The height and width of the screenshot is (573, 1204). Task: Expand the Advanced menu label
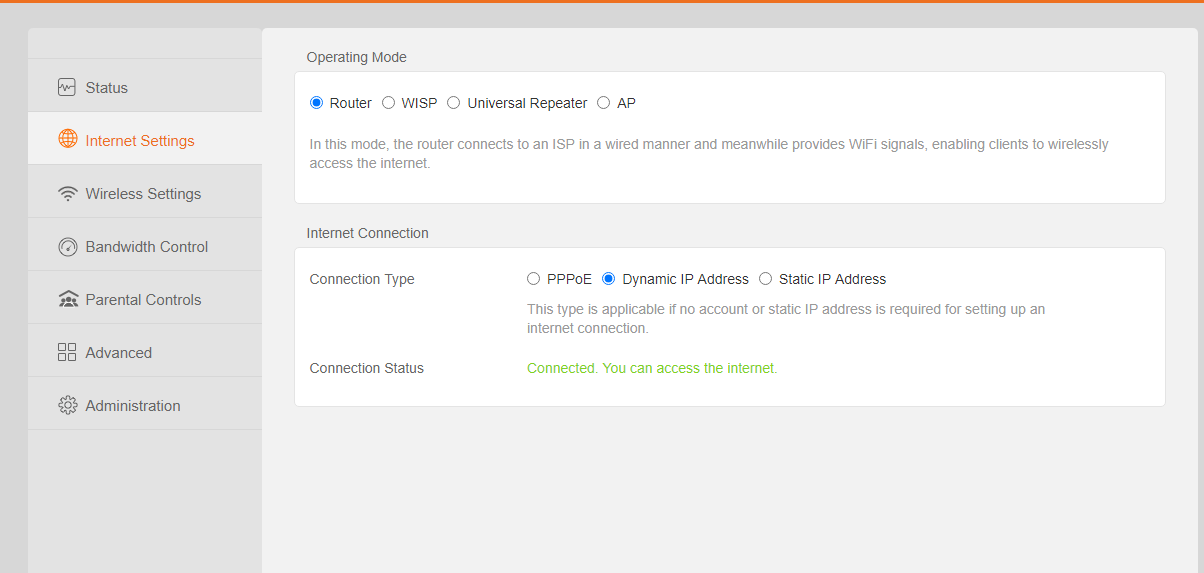coord(119,353)
